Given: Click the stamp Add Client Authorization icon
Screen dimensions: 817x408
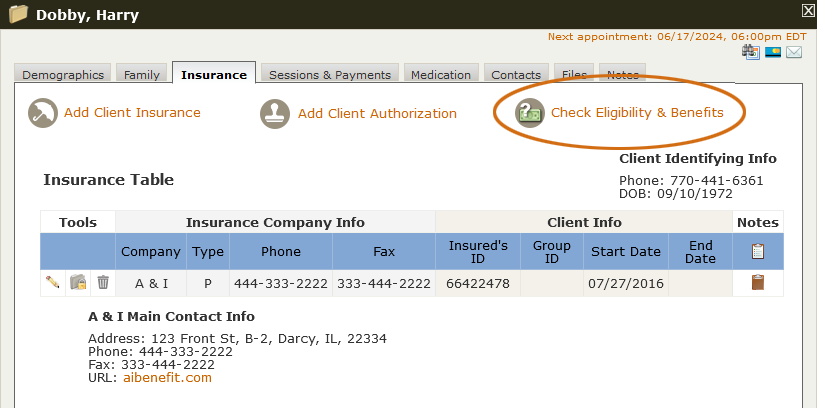Looking at the screenshot, I should (x=275, y=114).
